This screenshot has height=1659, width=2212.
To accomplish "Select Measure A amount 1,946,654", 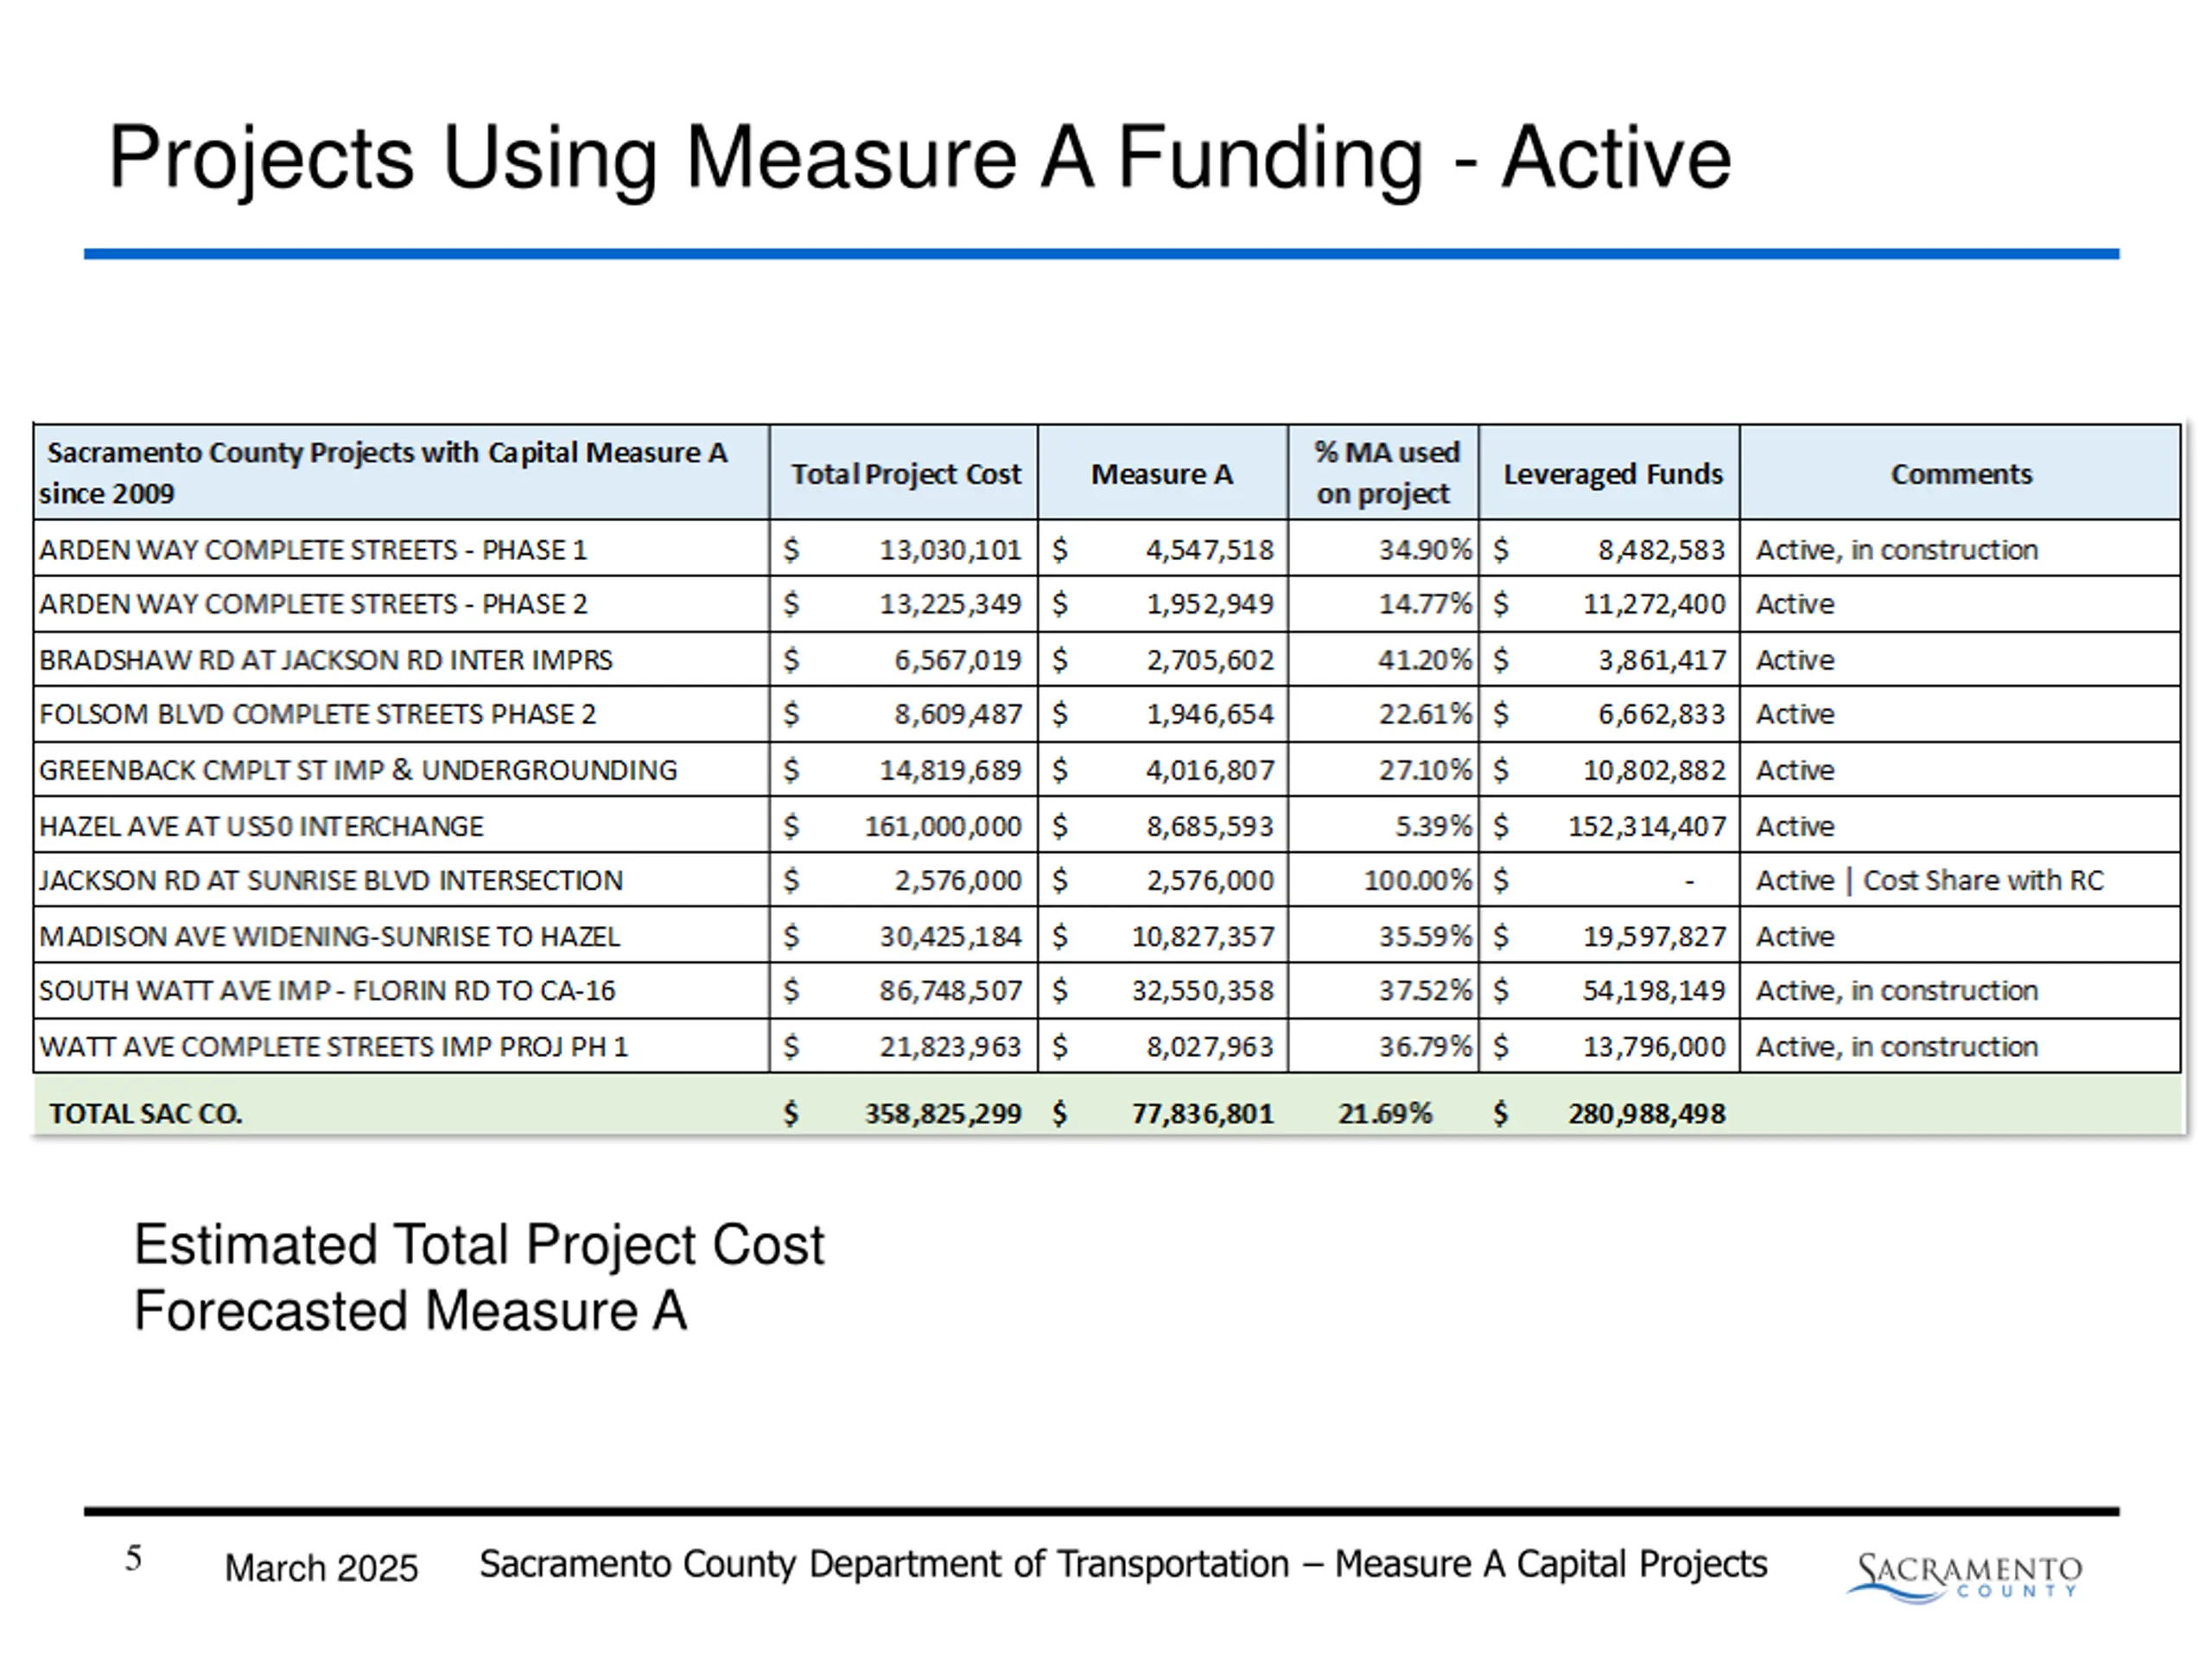I will pos(1210,714).
